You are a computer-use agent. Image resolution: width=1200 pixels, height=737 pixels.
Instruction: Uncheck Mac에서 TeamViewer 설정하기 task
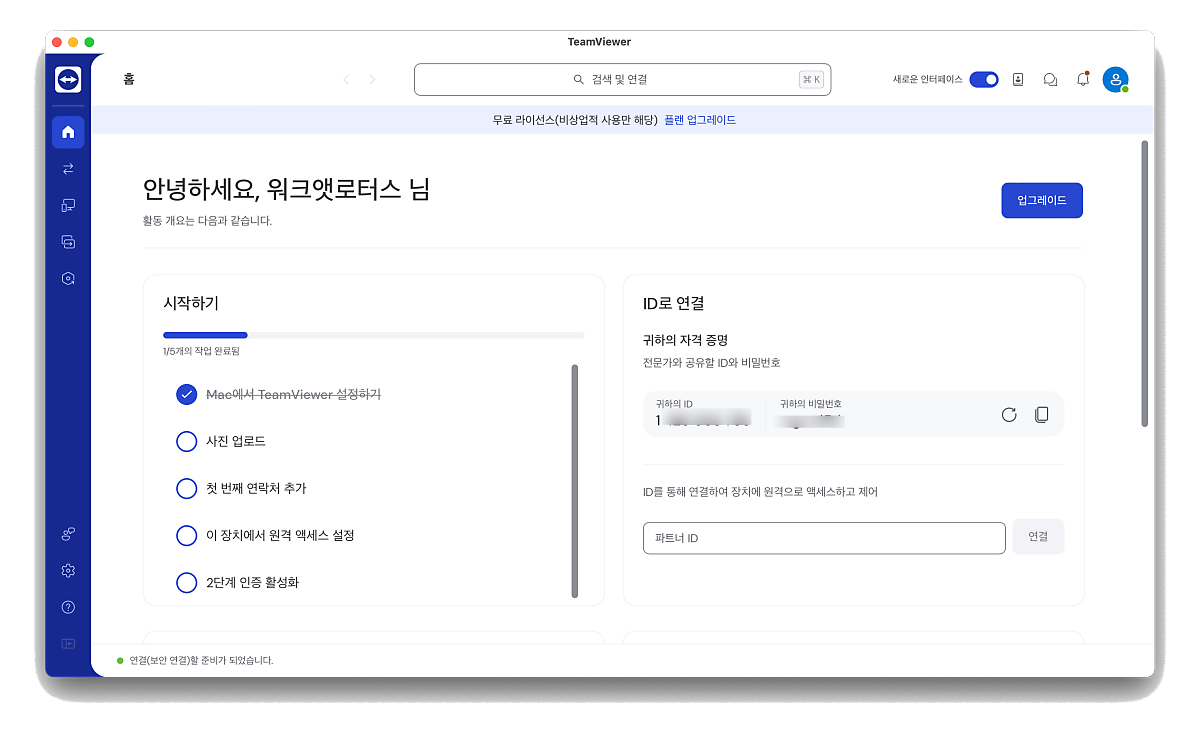186,394
